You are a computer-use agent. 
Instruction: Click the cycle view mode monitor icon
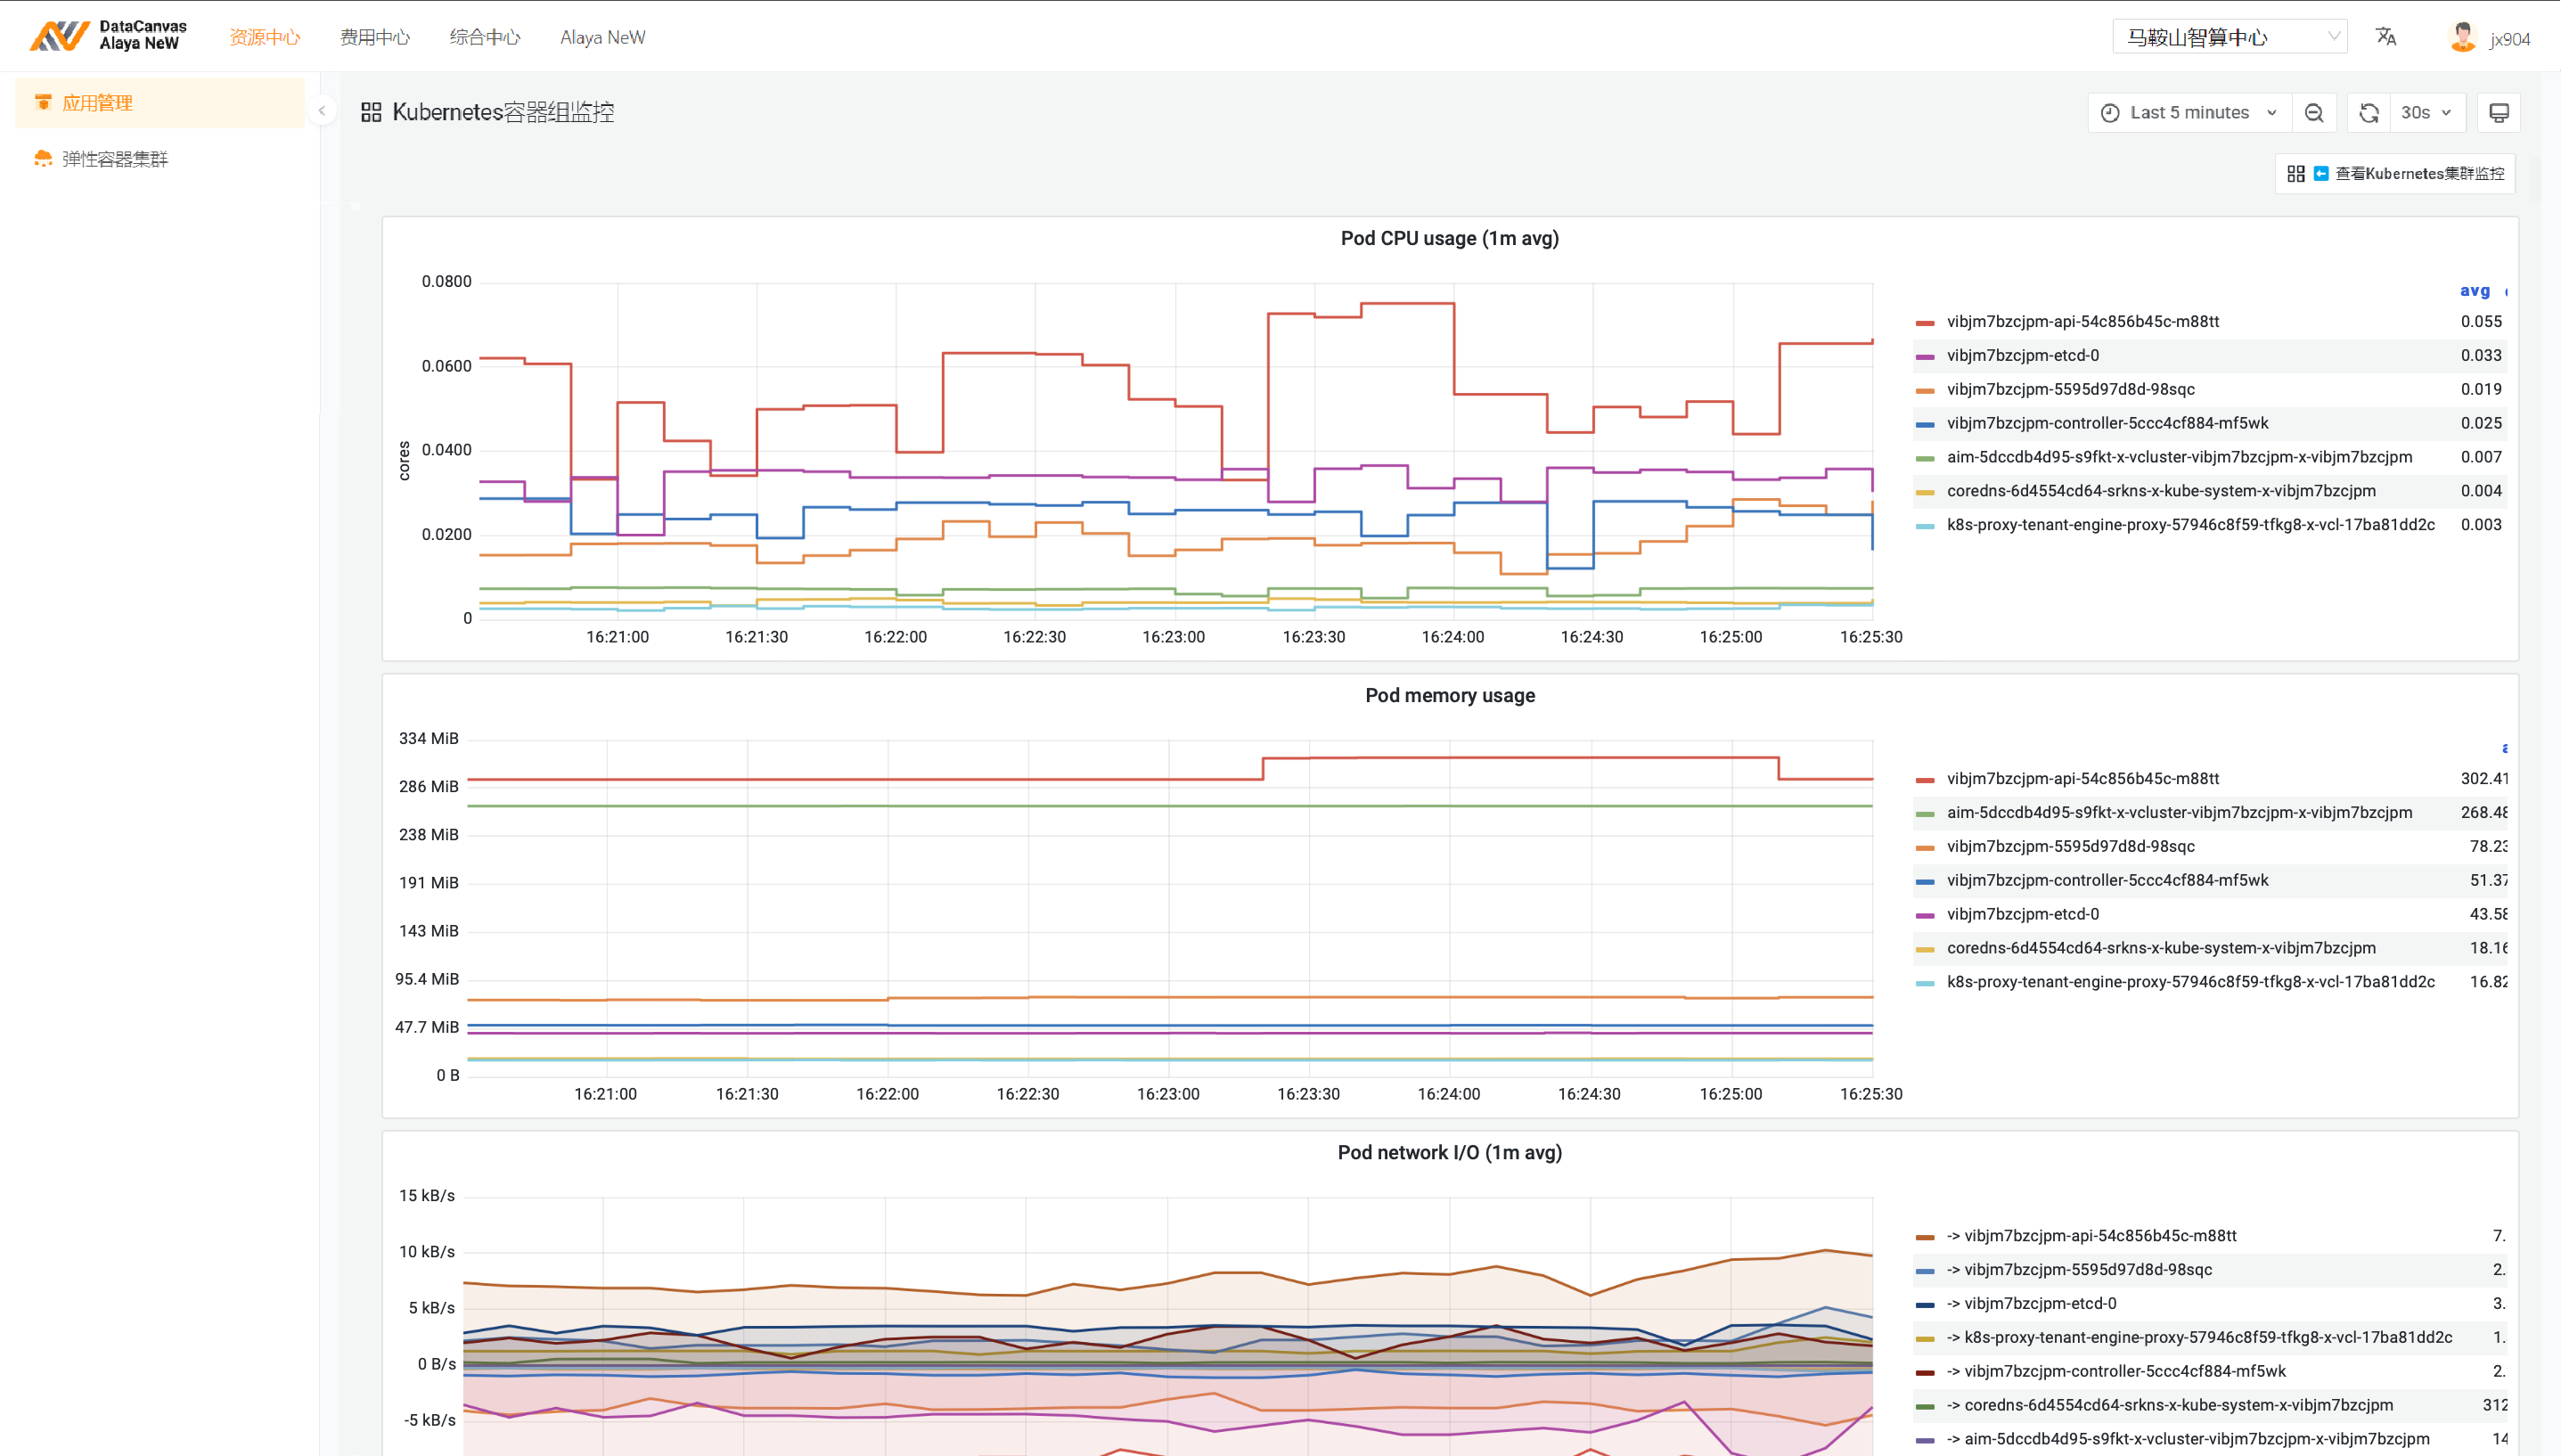click(x=2498, y=113)
